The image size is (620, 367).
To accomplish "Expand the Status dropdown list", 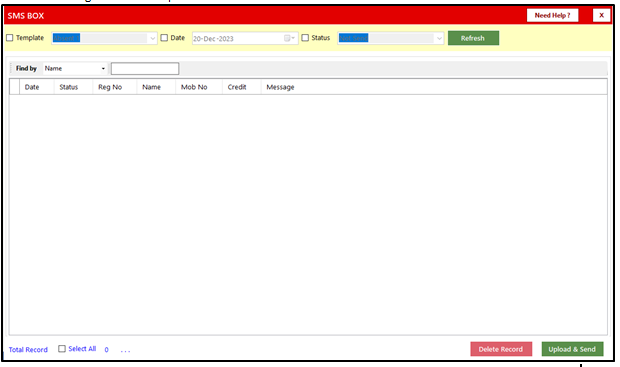I will coord(439,38).
